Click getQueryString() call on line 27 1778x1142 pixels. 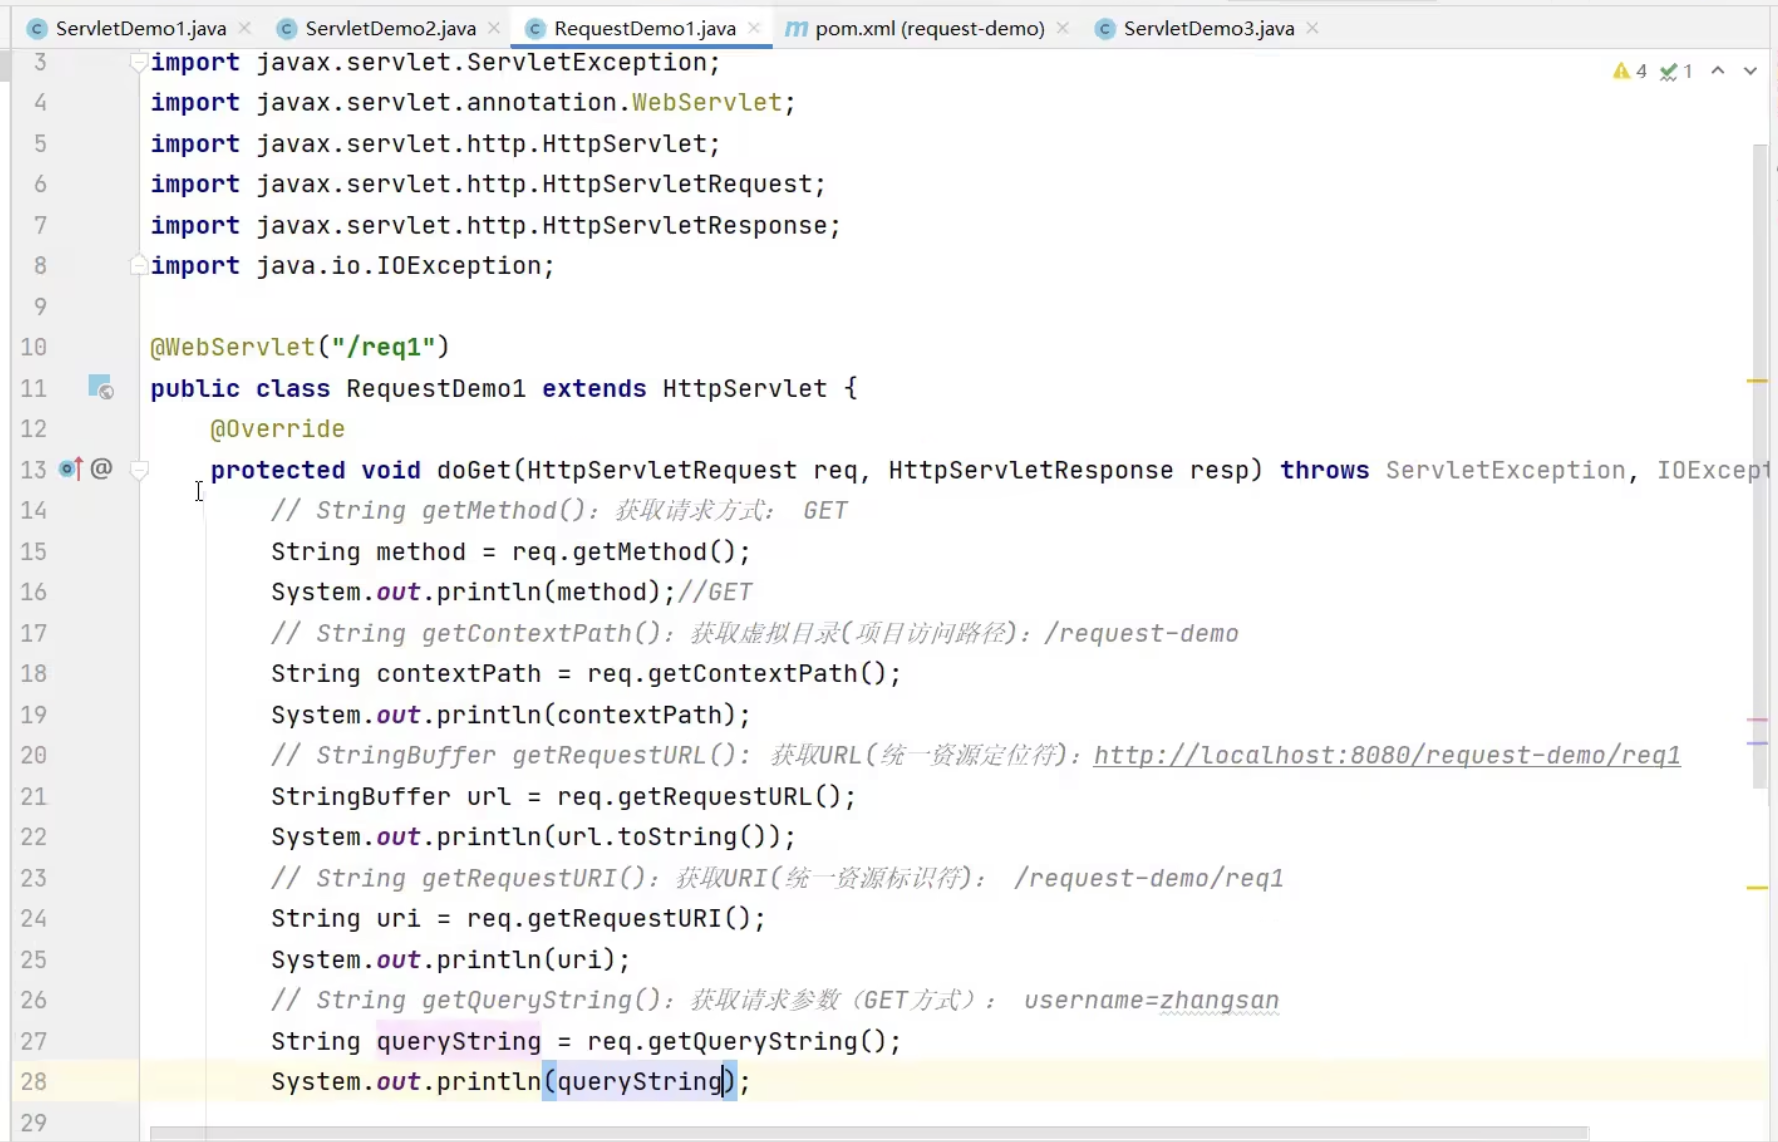[x=766, y=1042]
